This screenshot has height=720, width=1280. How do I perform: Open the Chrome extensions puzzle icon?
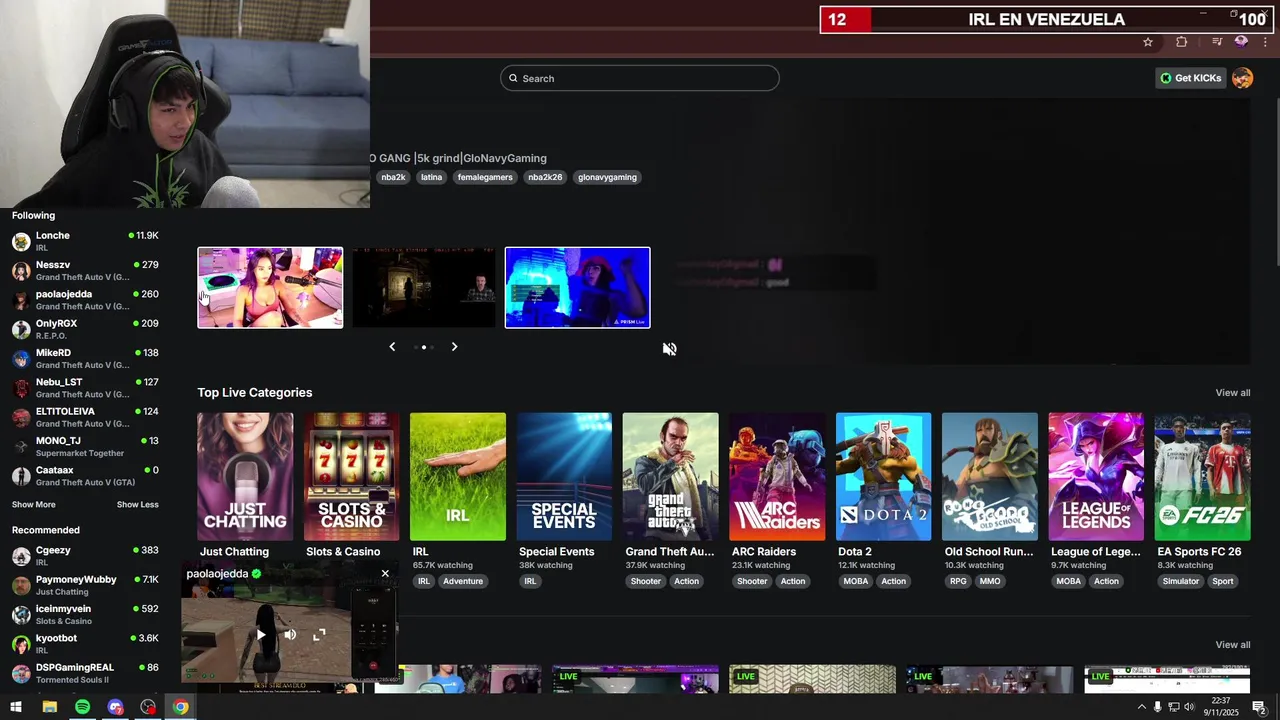click(1182, 42)
